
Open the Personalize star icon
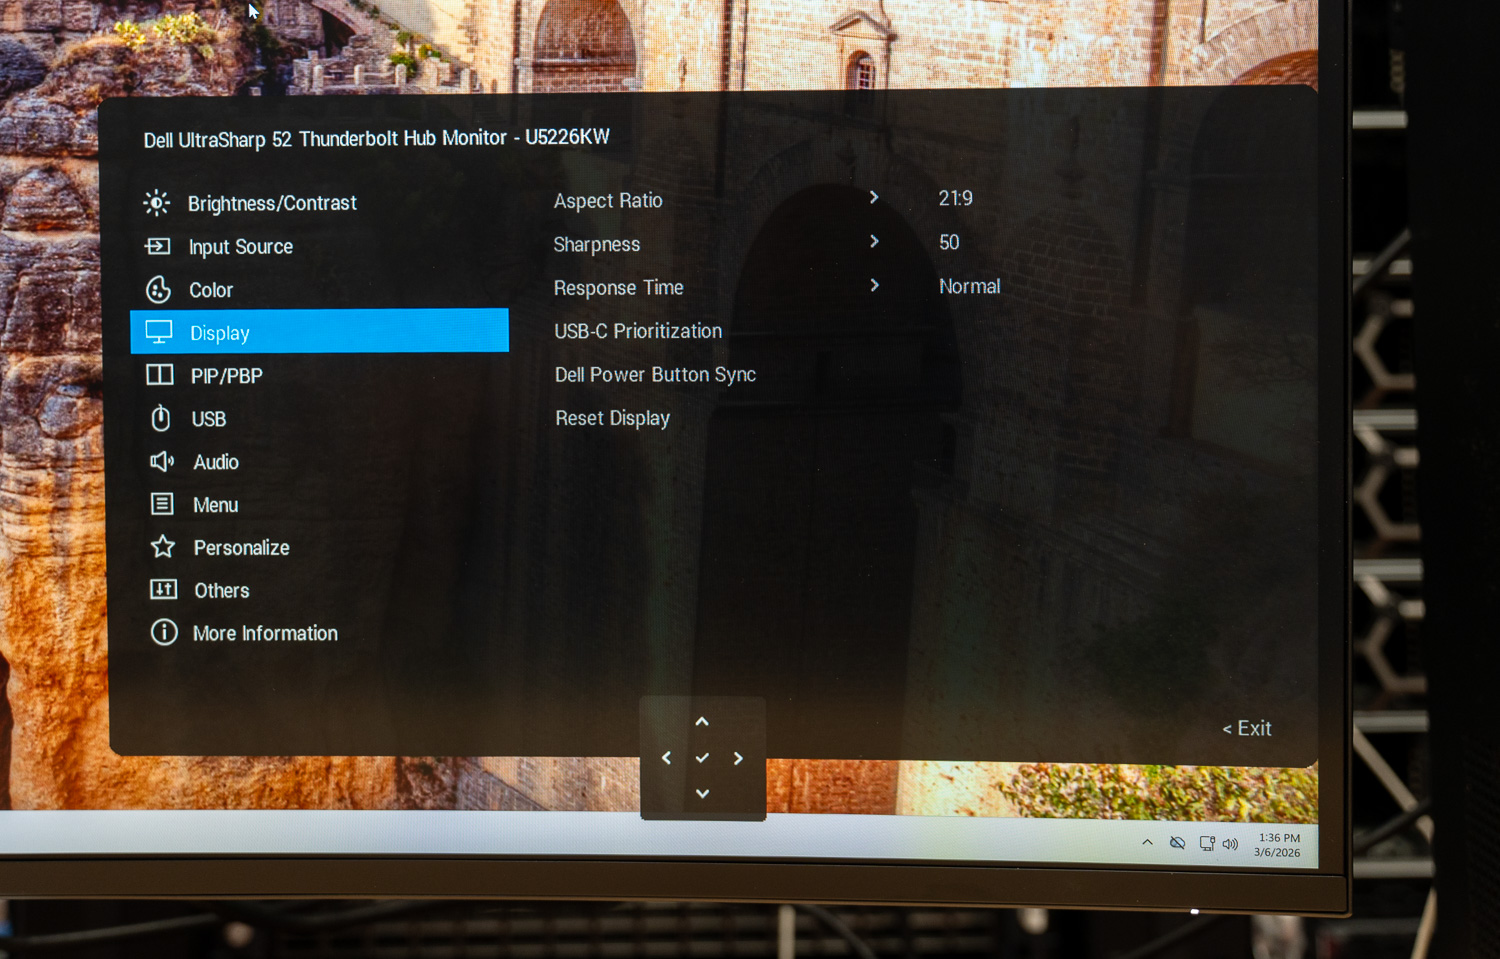[x=162, y=547]
